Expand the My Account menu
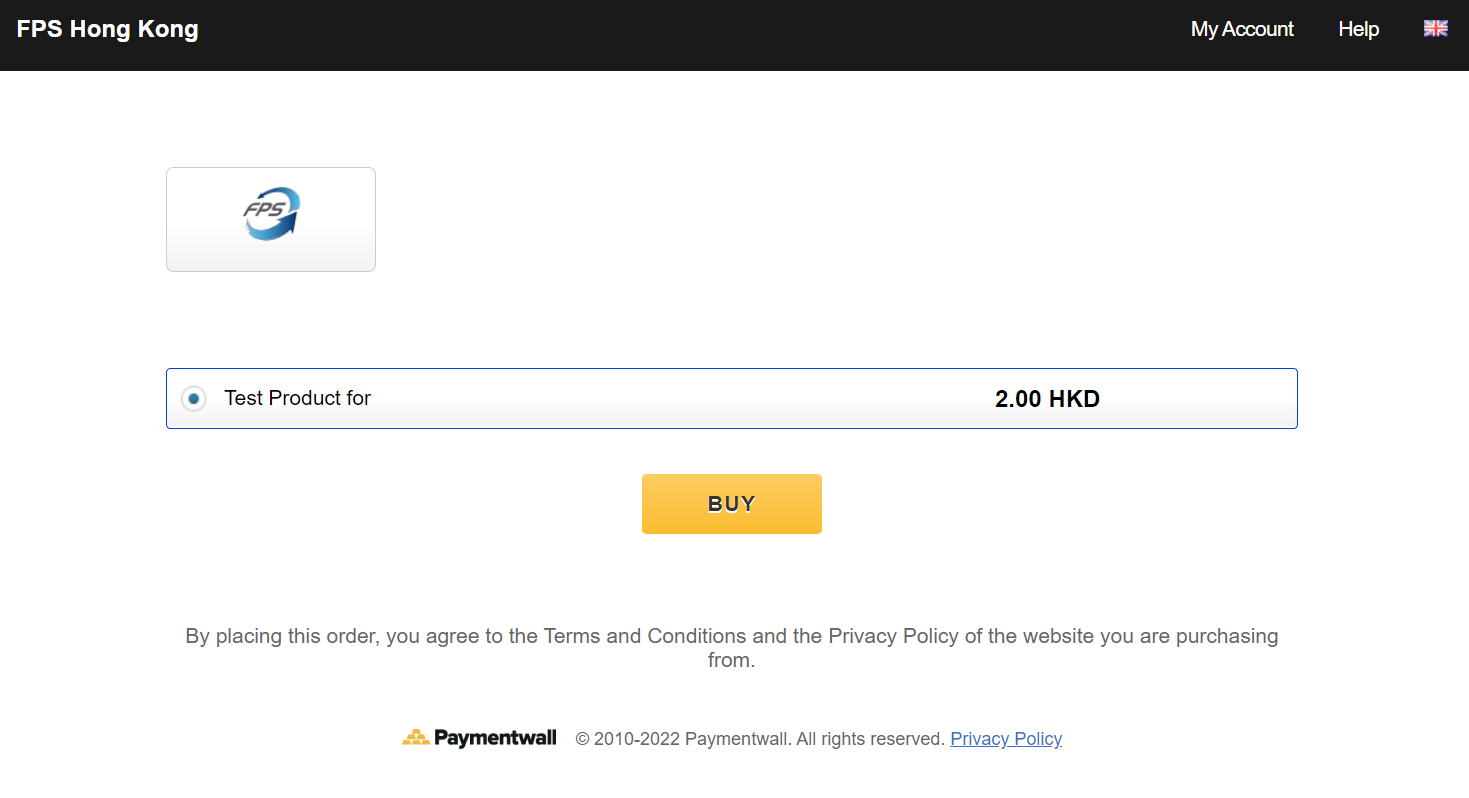 coord(1241,28)
